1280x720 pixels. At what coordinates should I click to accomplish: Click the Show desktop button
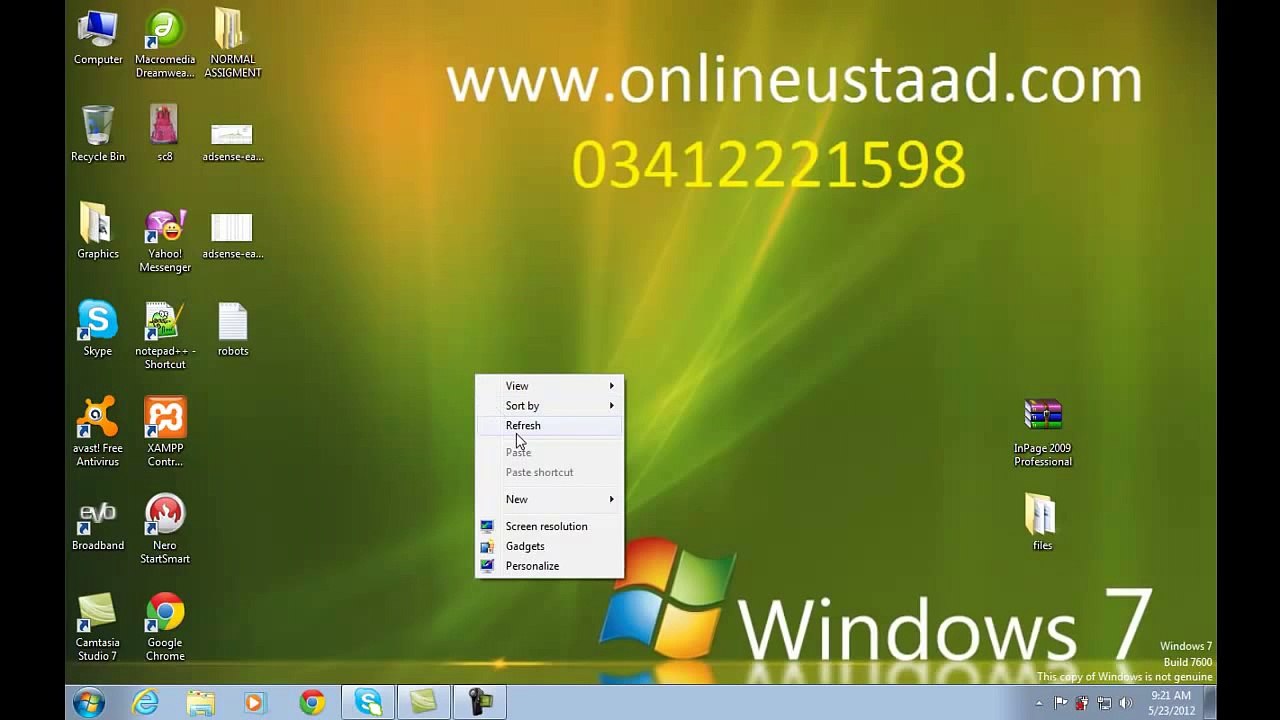pyautogui.click(x=1209, y=703)
